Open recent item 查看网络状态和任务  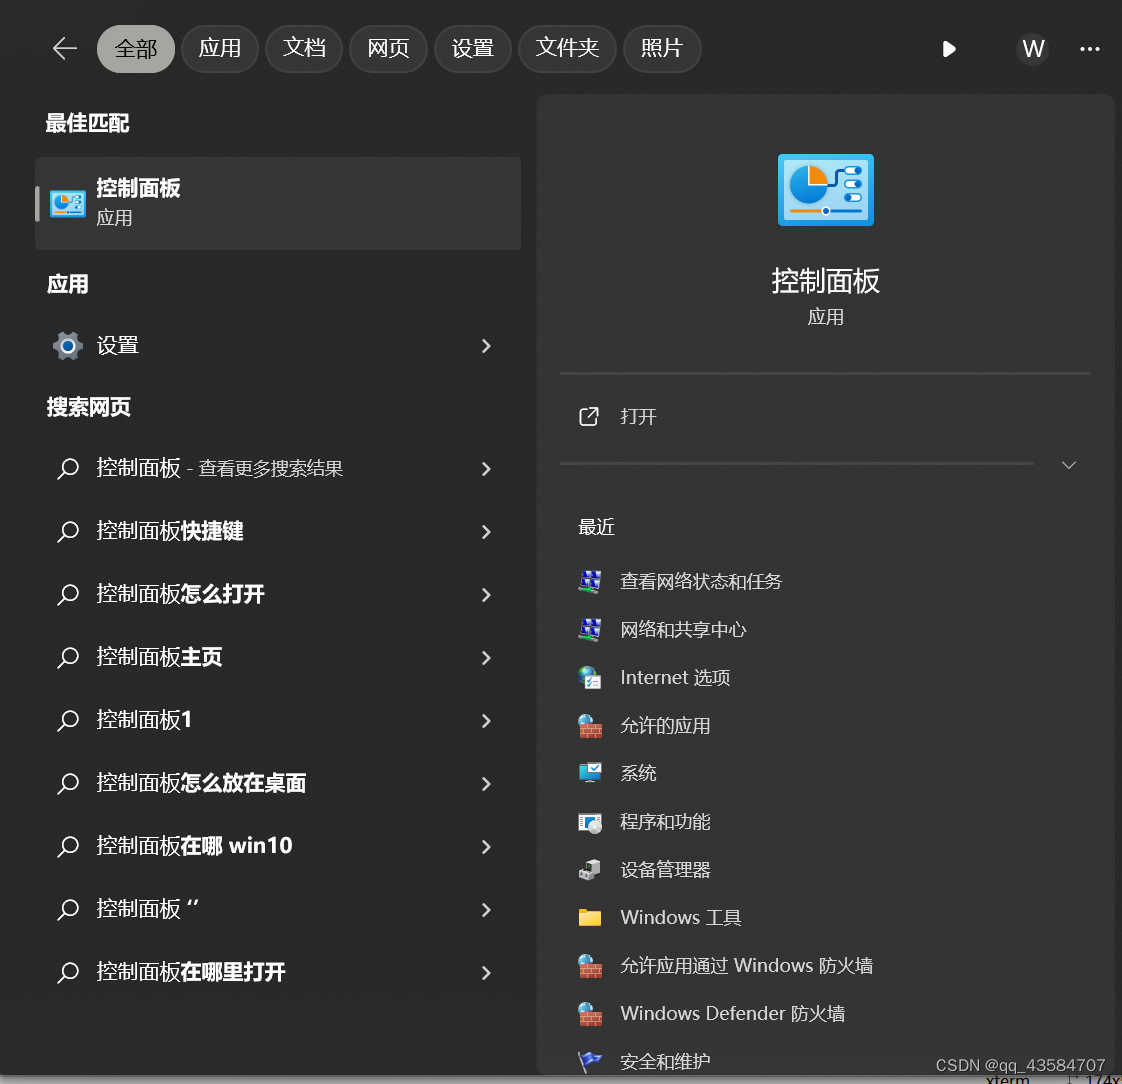click(x=700, y=582)
